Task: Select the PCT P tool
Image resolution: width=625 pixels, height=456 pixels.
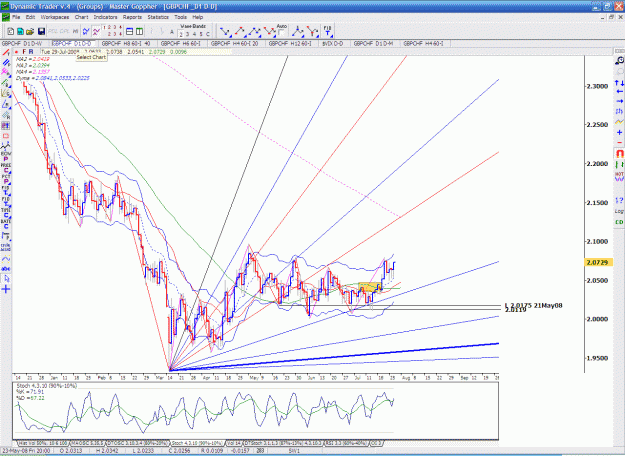Action: pos(6,179)
